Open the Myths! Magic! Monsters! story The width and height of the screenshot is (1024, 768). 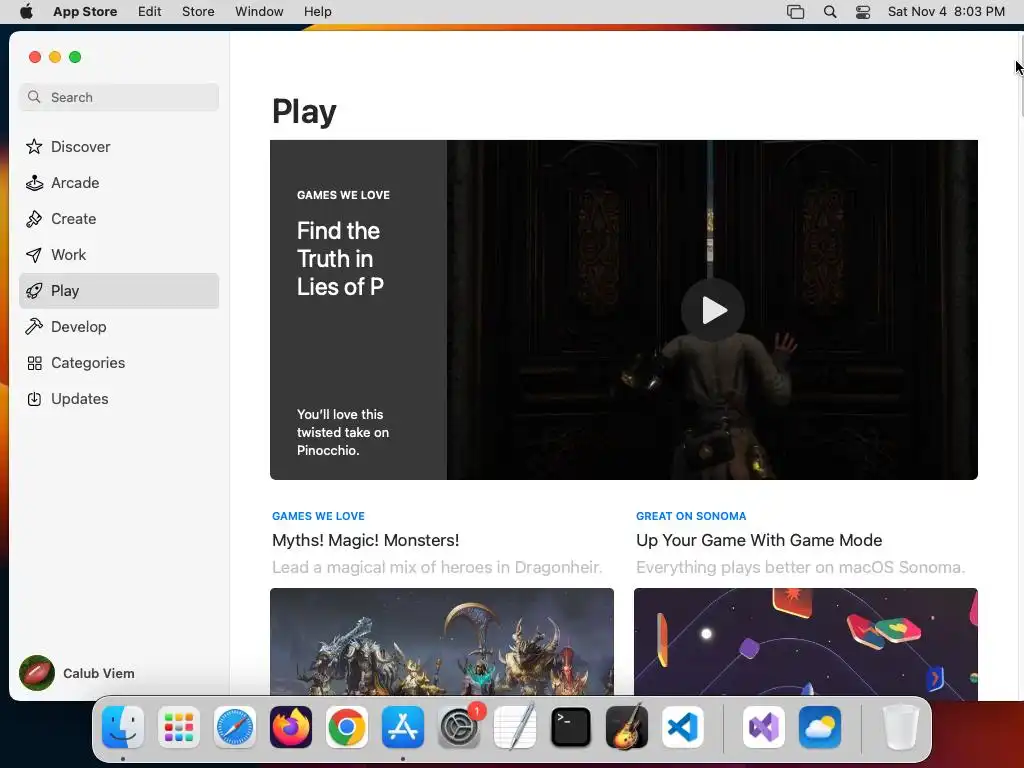tap(366, 540)
